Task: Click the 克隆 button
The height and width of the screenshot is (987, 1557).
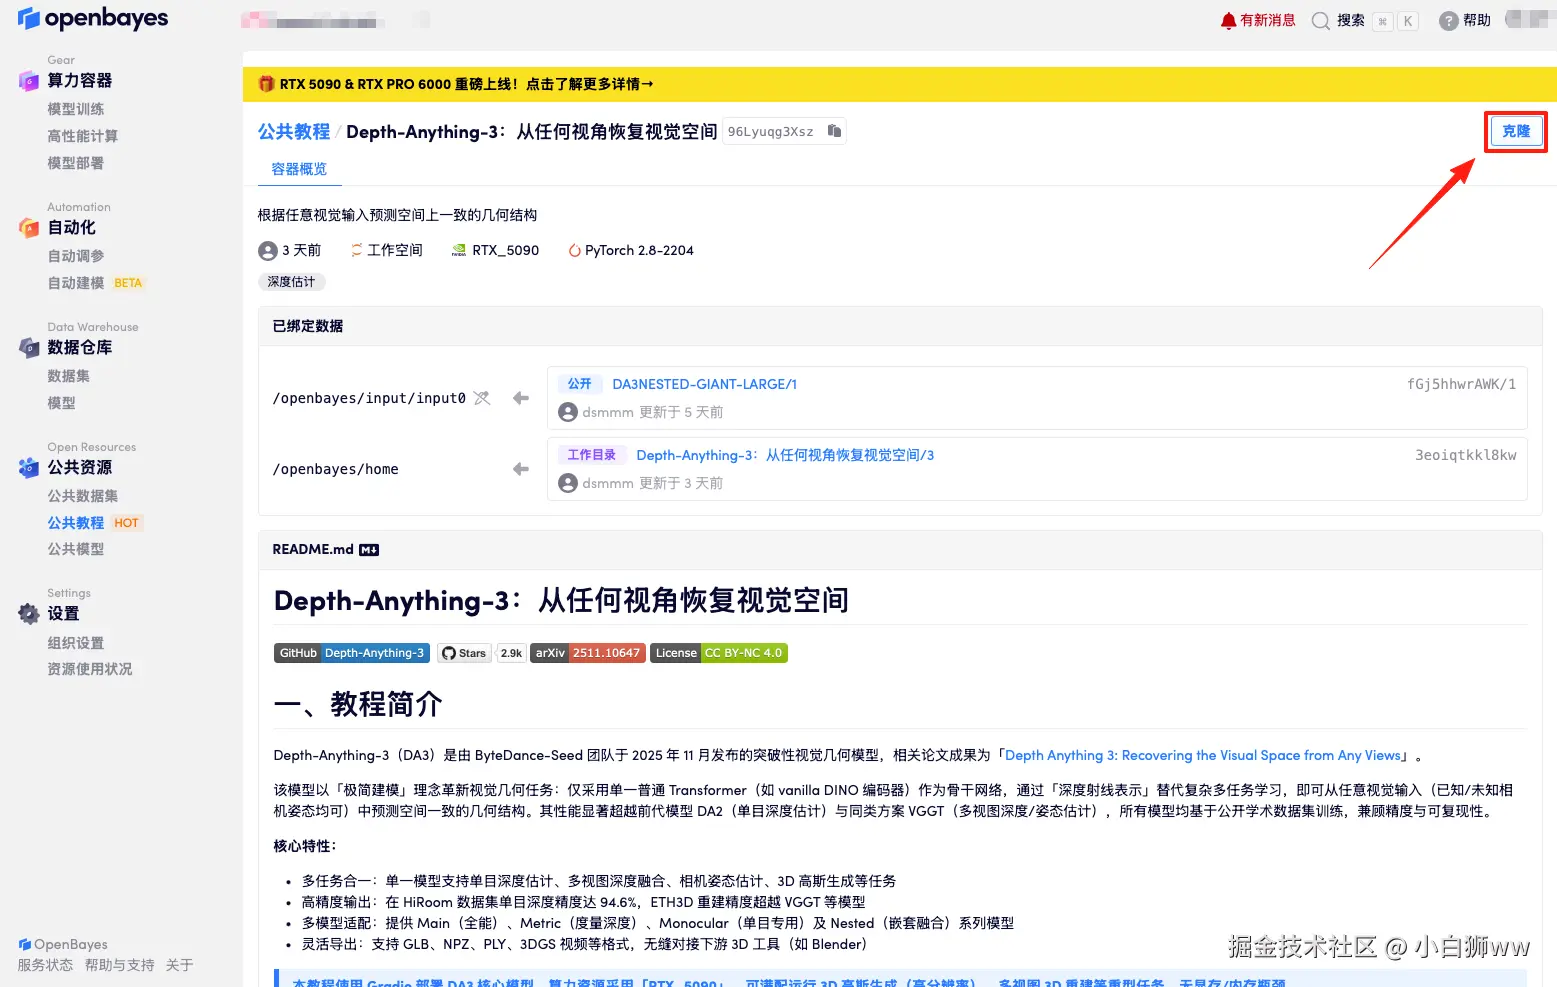Action: click(x=1516, y=131)
